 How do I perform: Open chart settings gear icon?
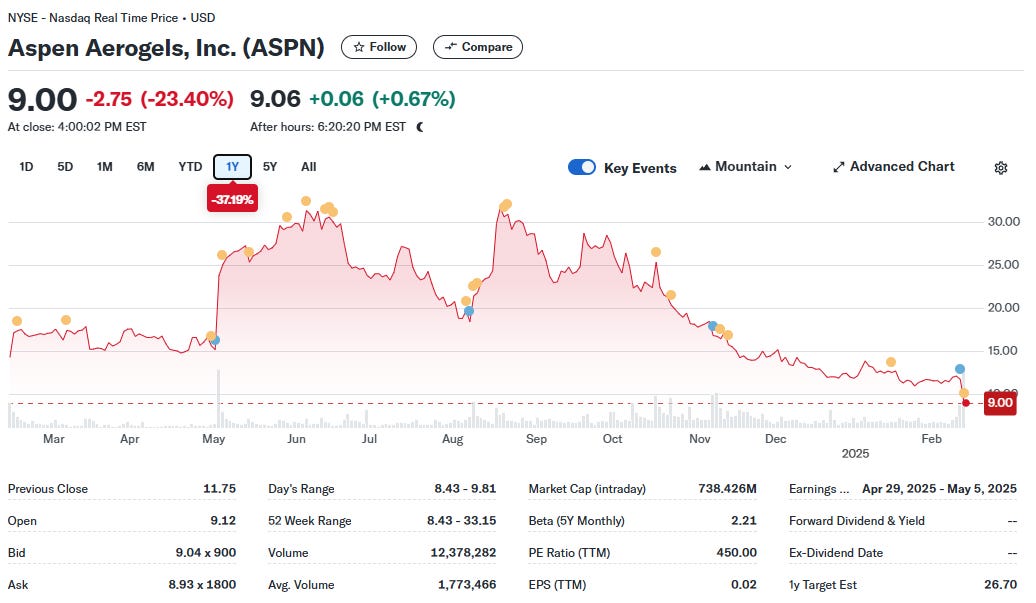point(1000,168)
